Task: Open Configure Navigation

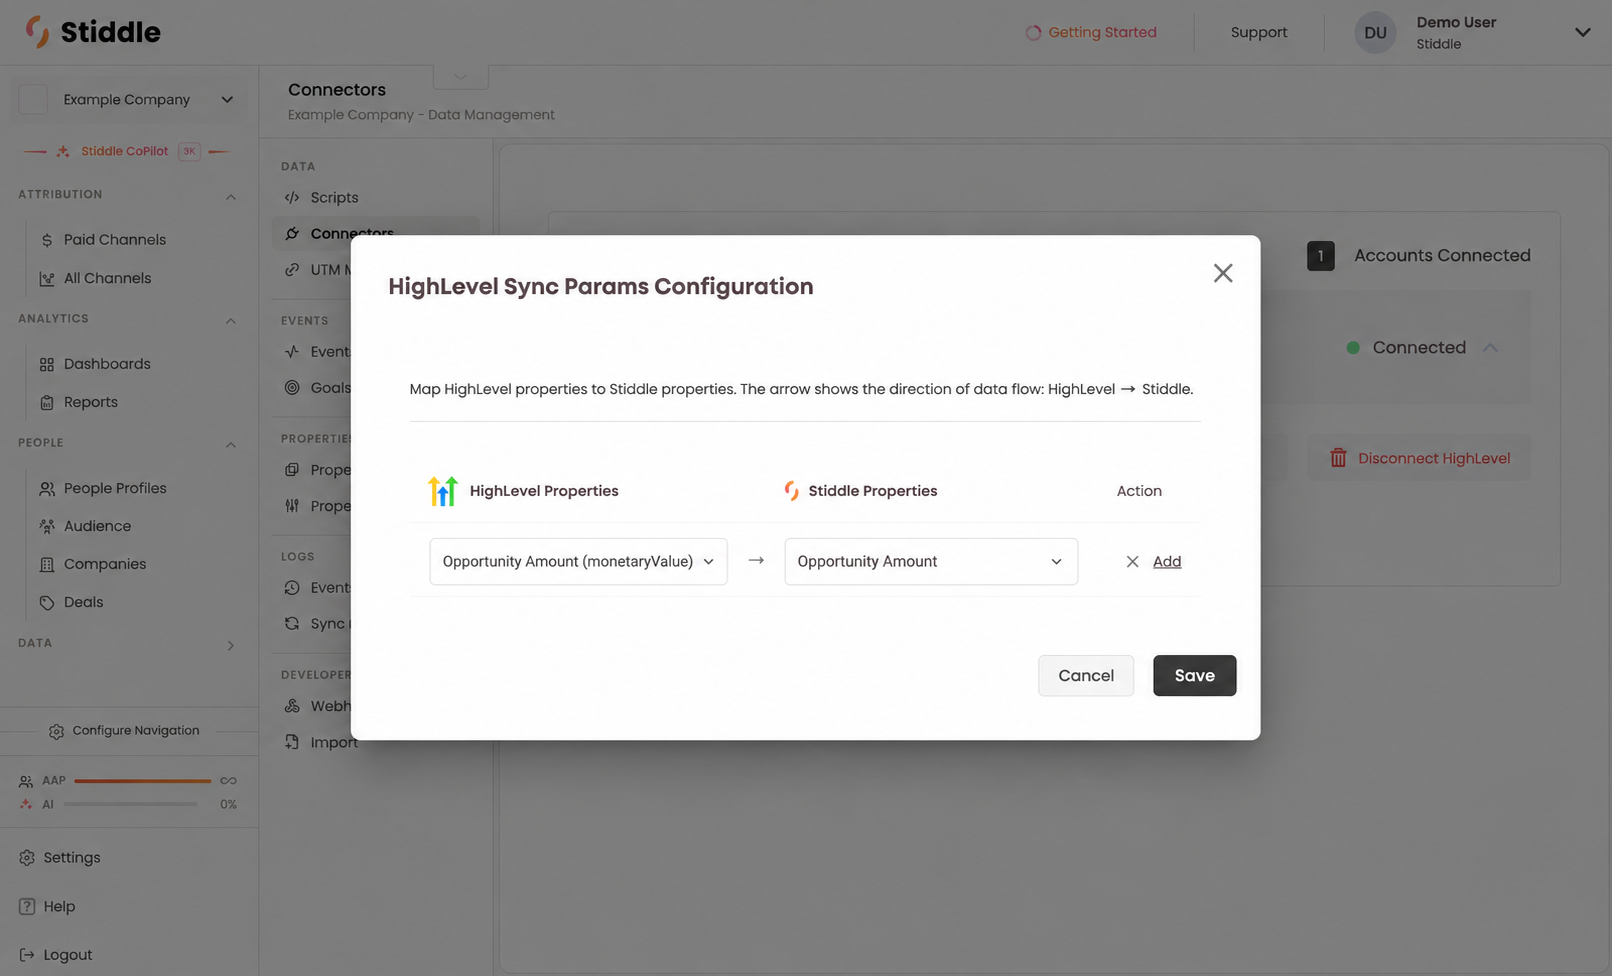Action: [x=124, y=731]
